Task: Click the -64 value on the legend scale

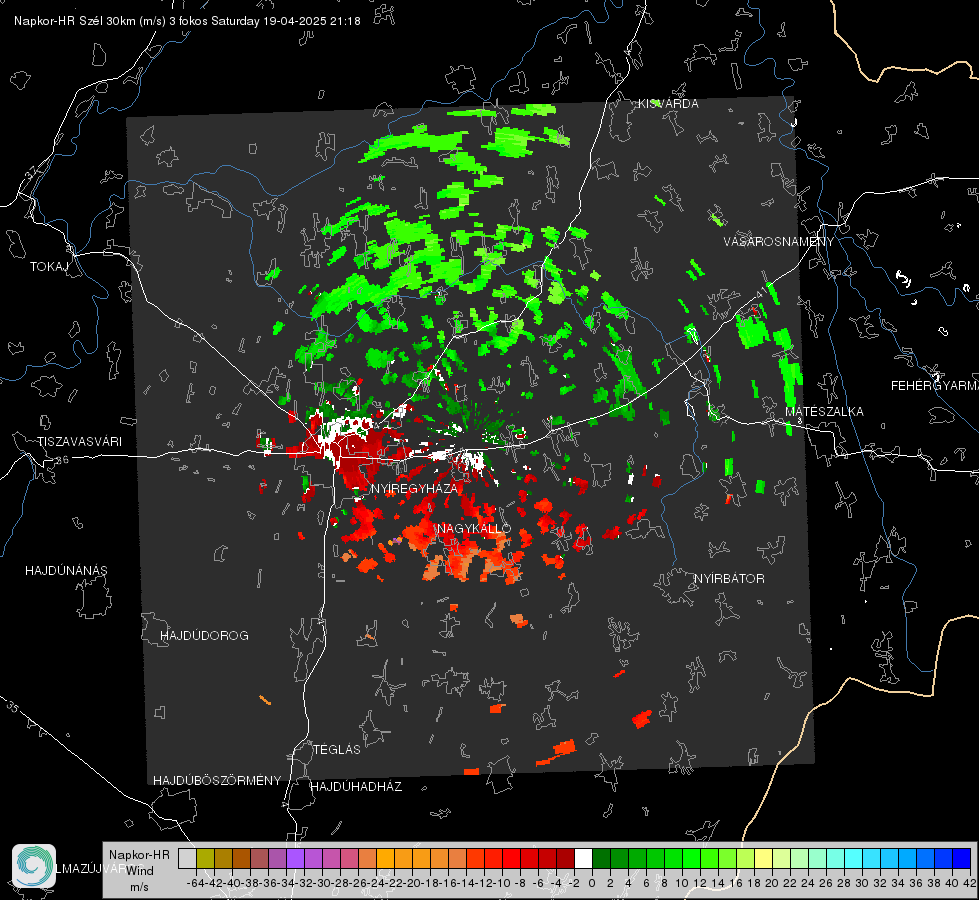Action: click(x=195, y=883)
